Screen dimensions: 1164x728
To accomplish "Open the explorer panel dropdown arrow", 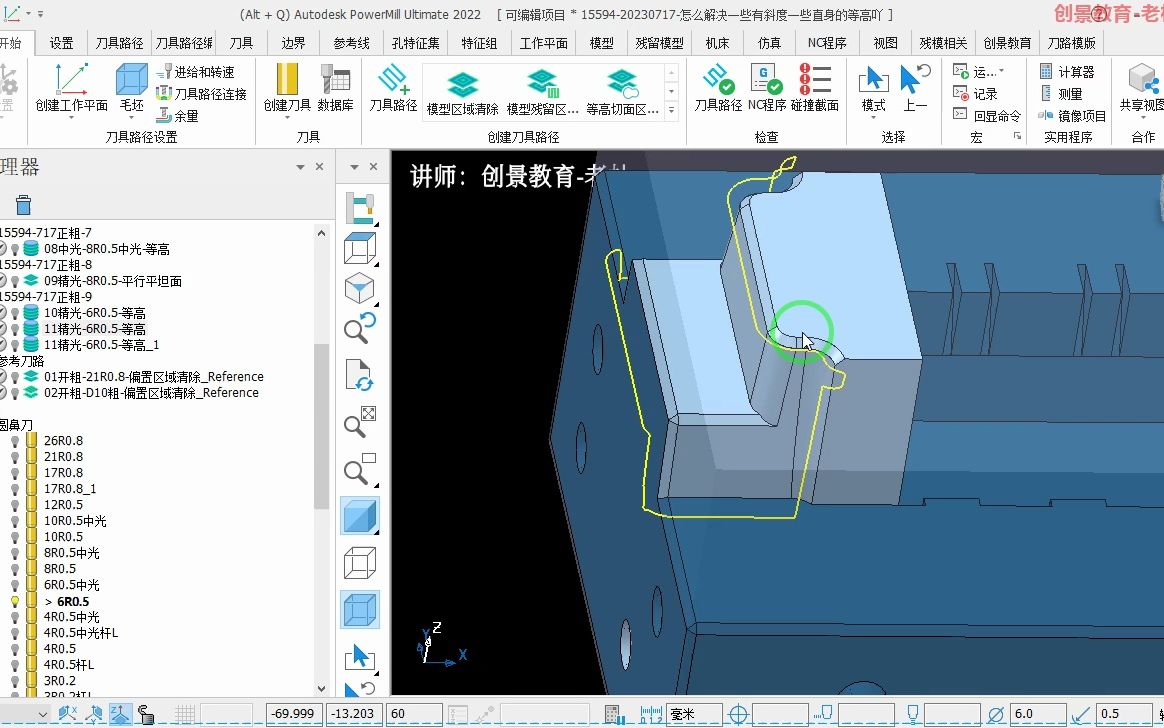I will pyautogui.click(x=301, y=167).
